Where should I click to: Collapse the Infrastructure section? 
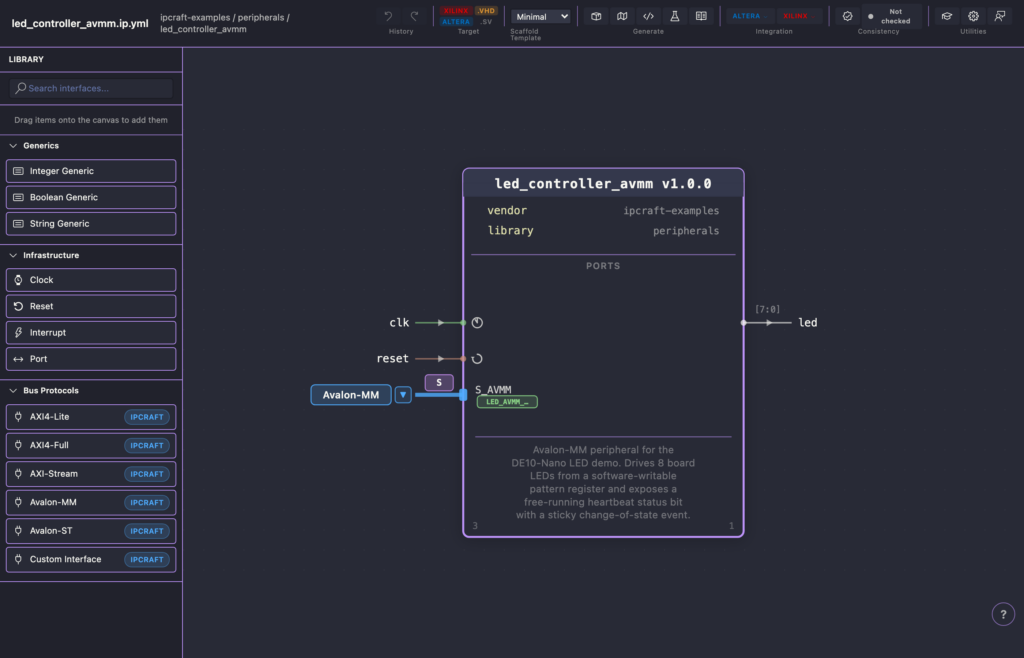[13, 255]
